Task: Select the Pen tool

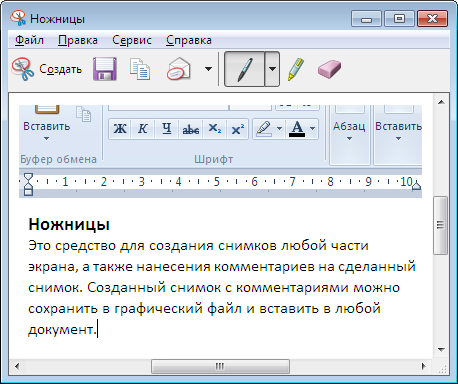Action: pyautogui.click(x=245, y=69)
